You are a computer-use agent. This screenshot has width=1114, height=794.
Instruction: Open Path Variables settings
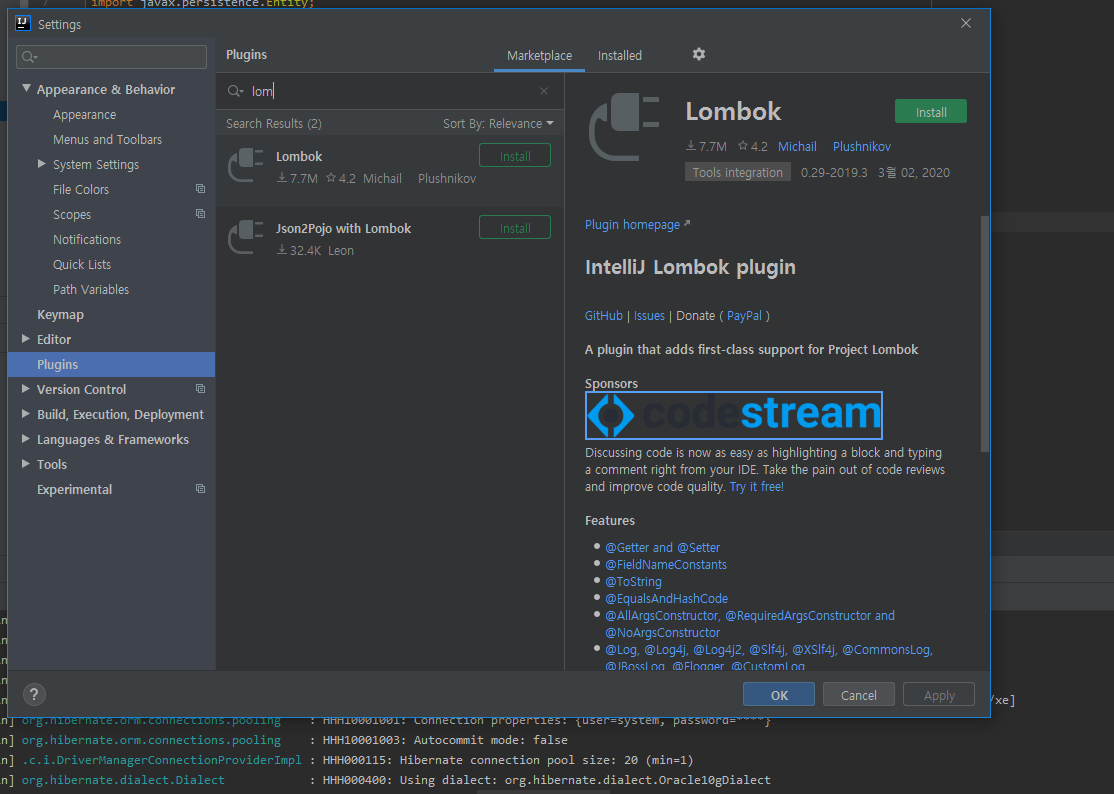91,289
